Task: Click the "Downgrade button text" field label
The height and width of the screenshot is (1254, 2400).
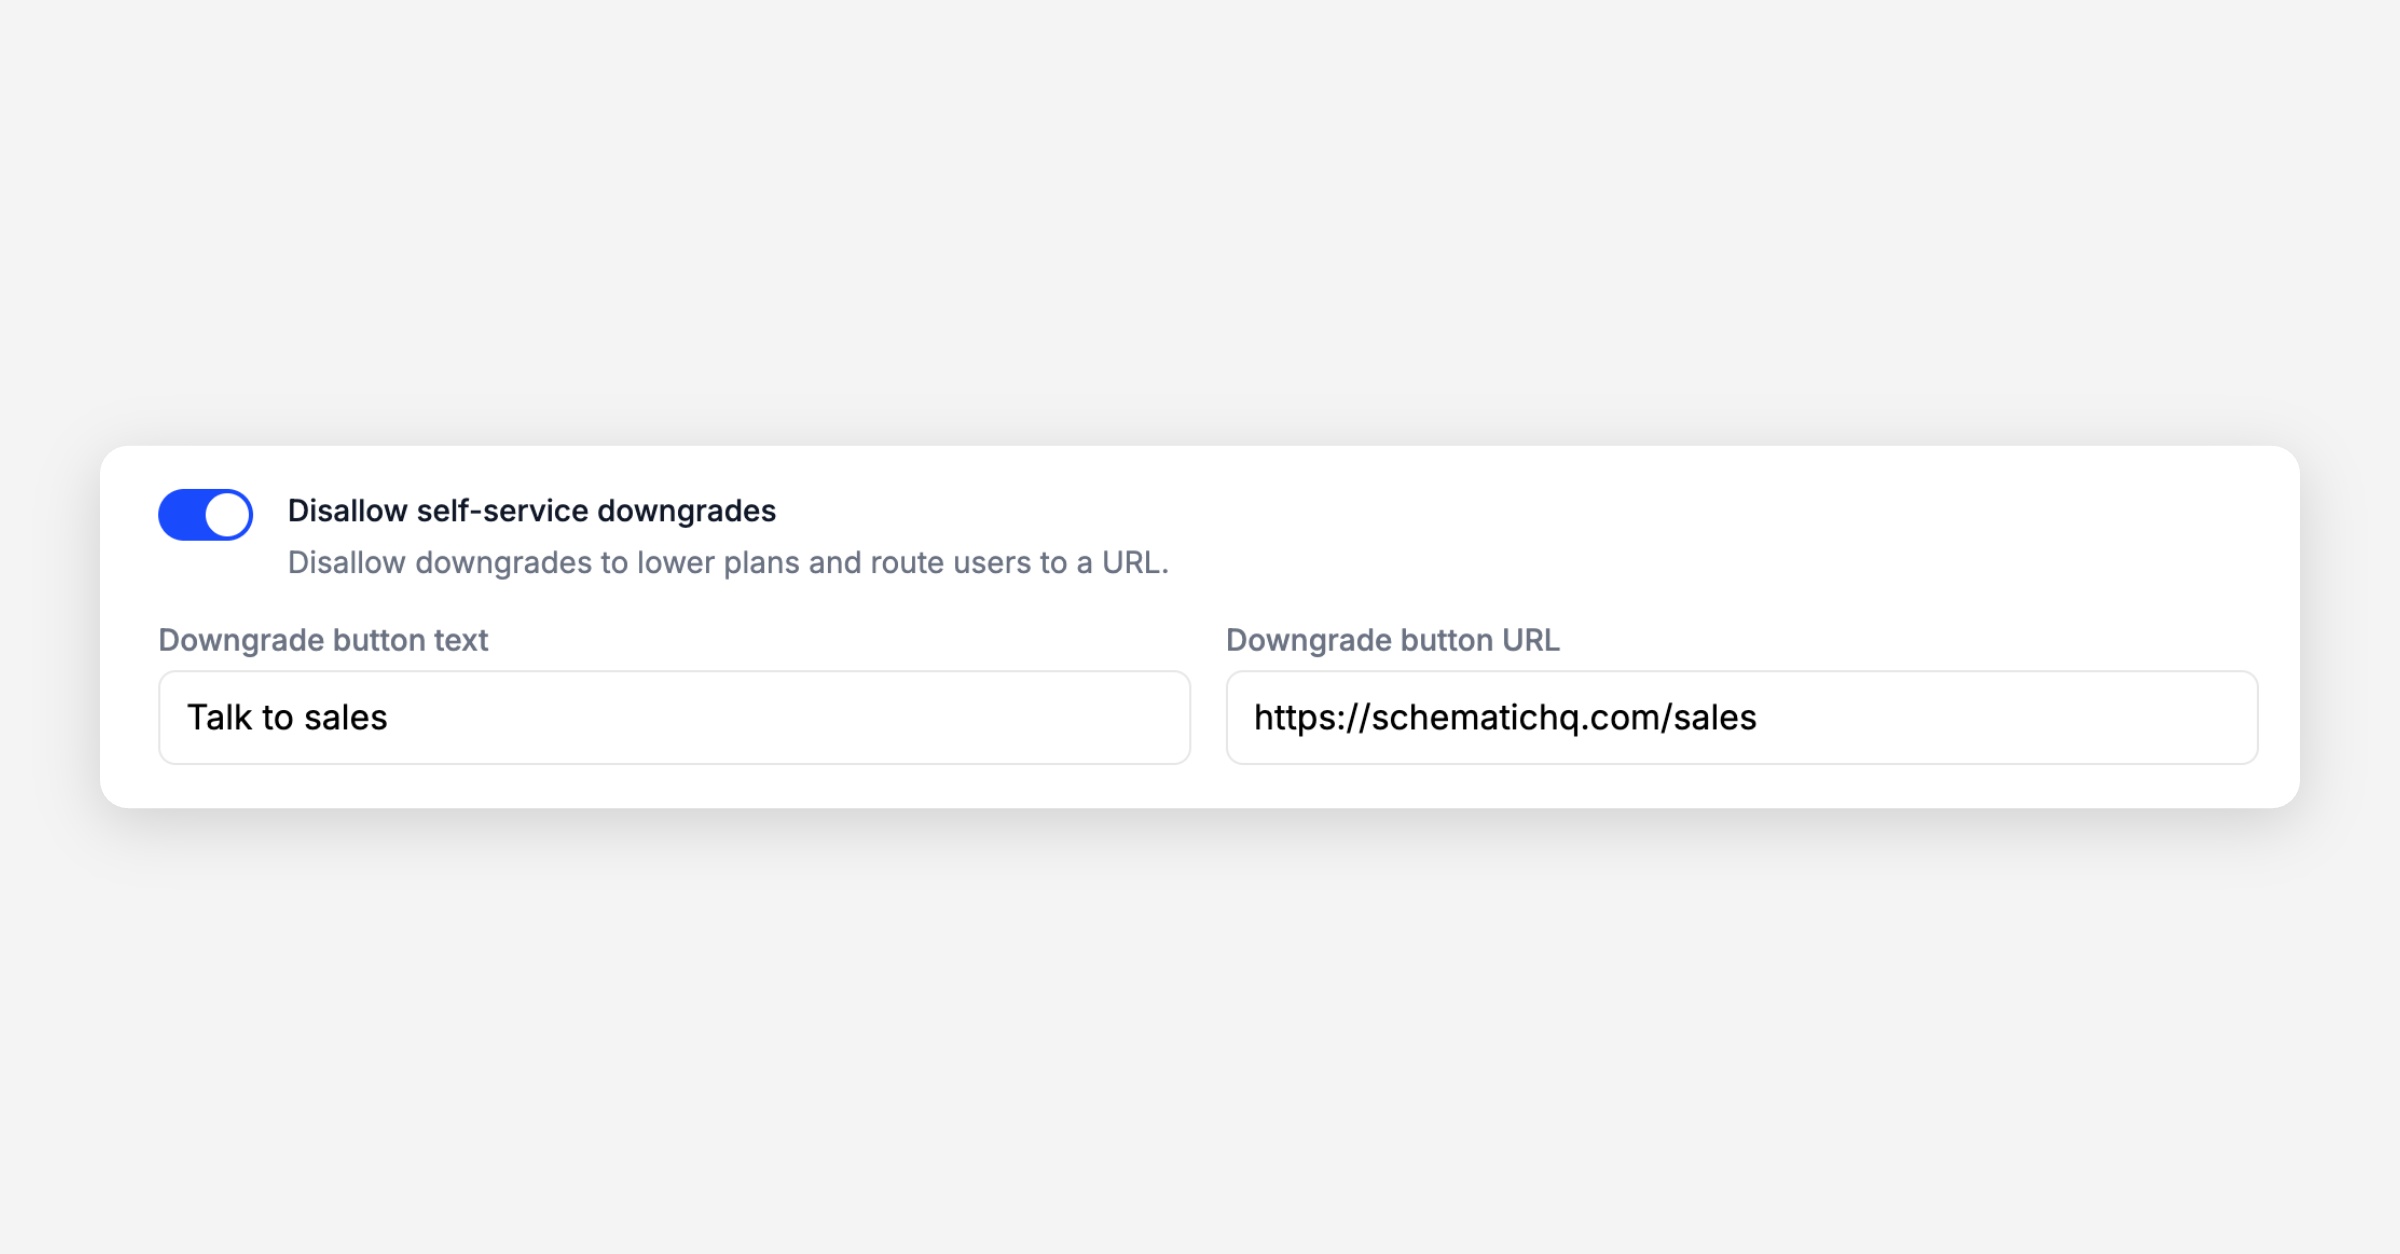Action: (x=323, y=640)
